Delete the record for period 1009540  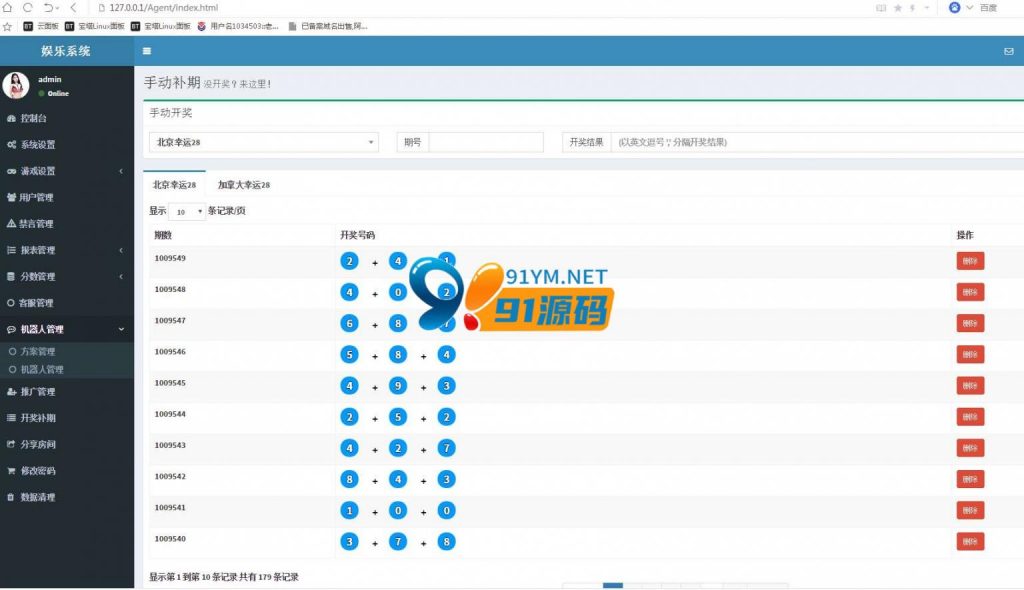970,542
